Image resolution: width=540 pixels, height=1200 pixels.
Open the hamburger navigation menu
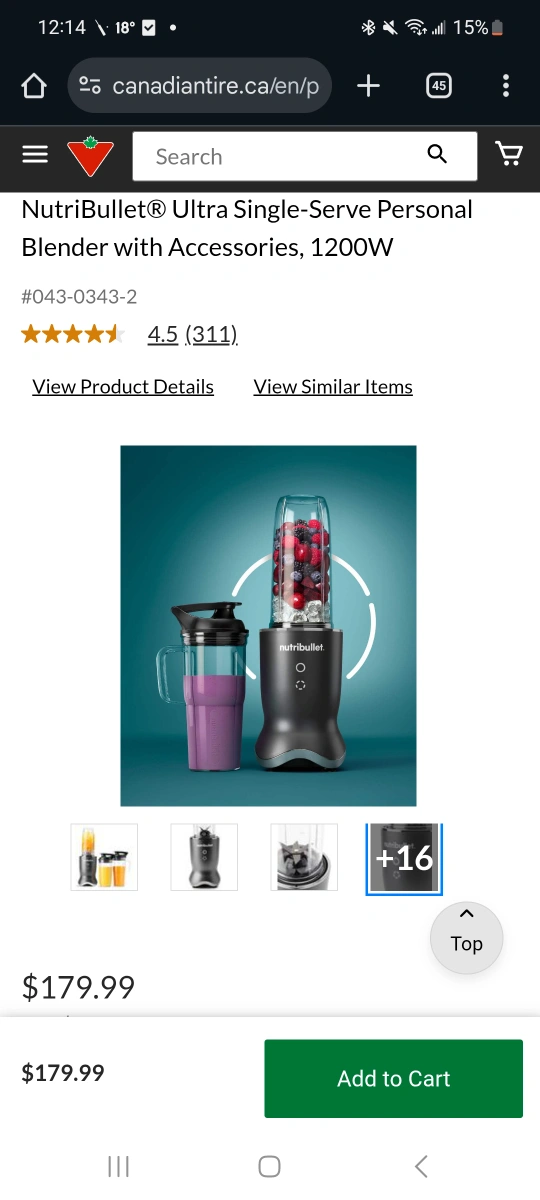(35, 154)
